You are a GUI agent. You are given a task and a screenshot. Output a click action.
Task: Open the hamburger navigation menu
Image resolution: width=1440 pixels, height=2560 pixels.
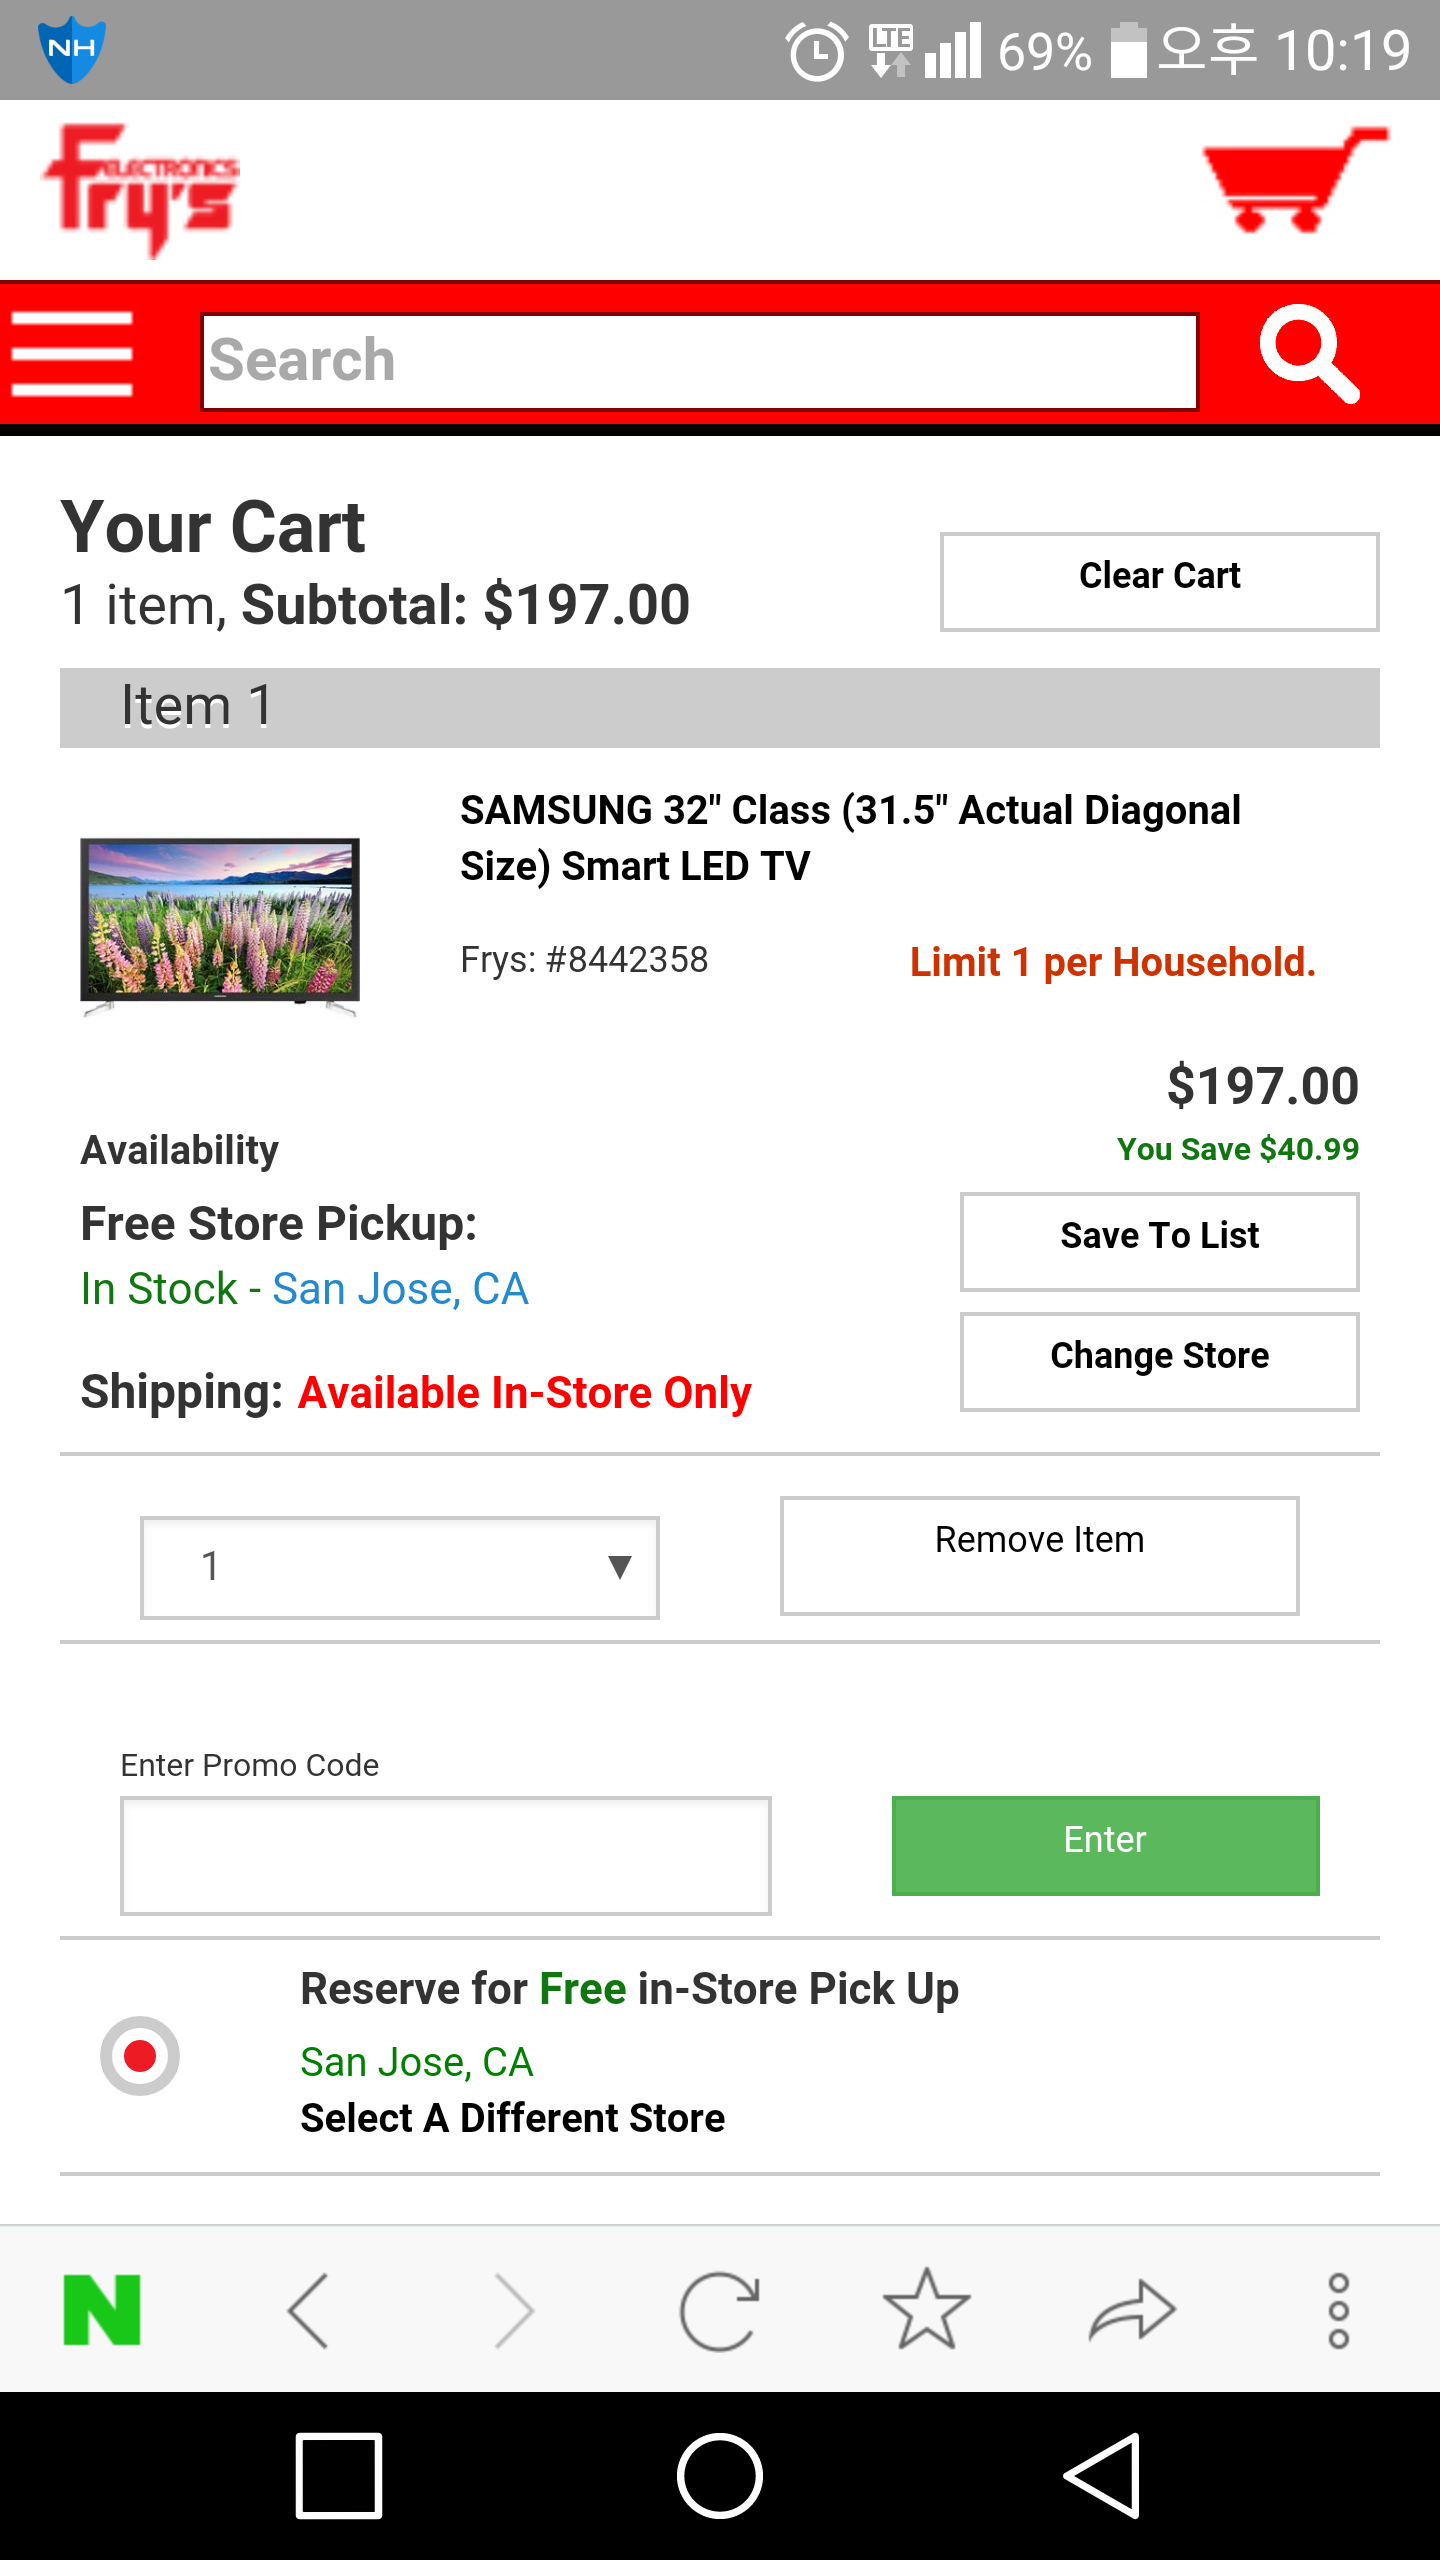point(72,354)
